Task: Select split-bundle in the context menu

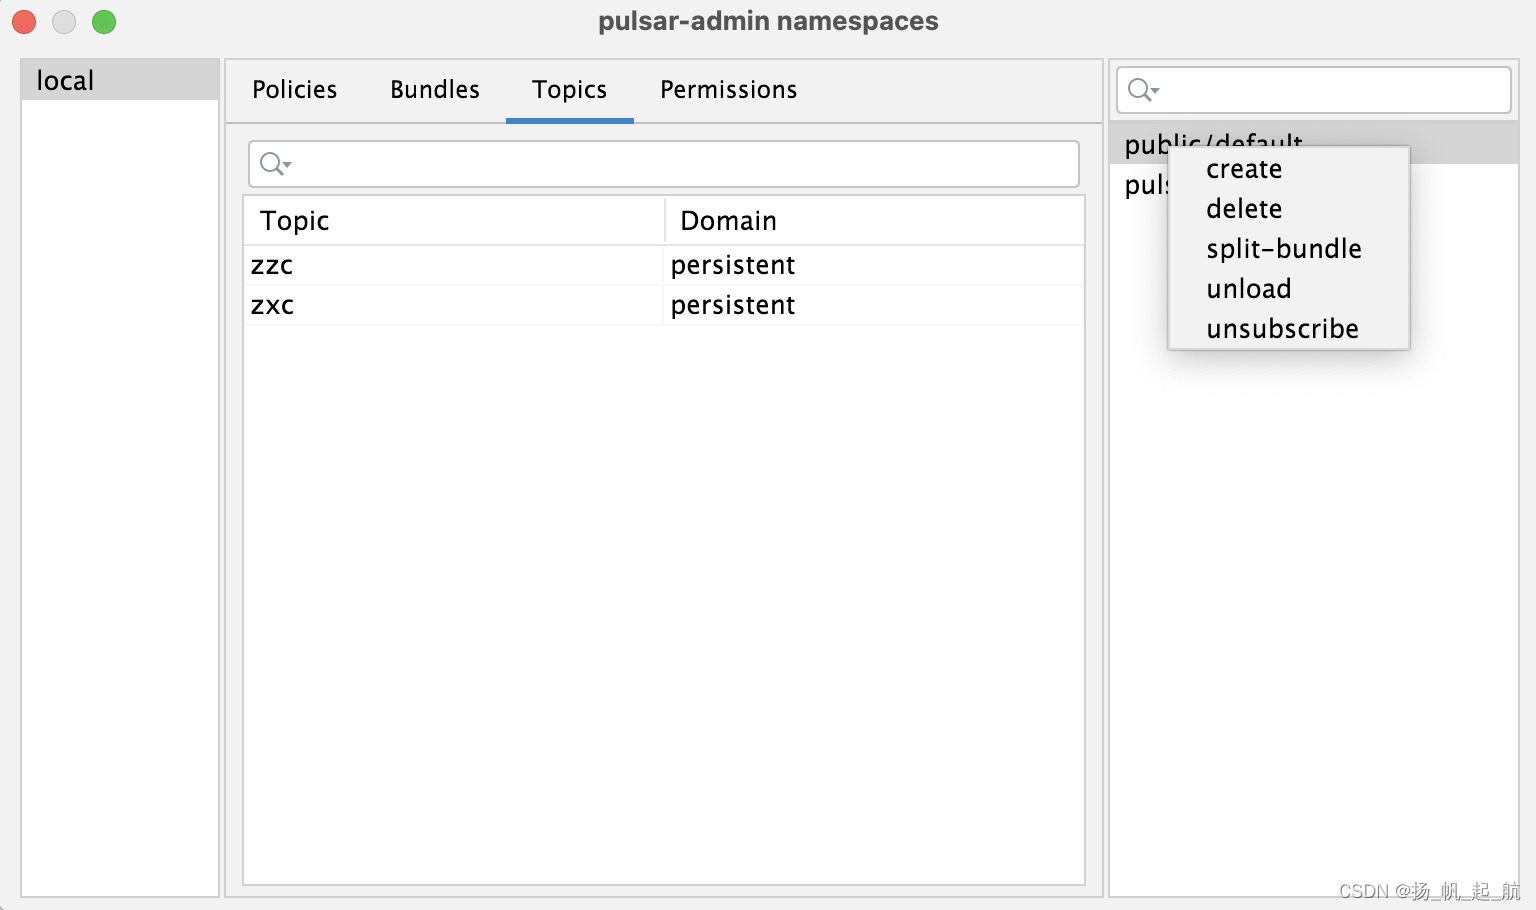Action: click(x=1284, y=249)
